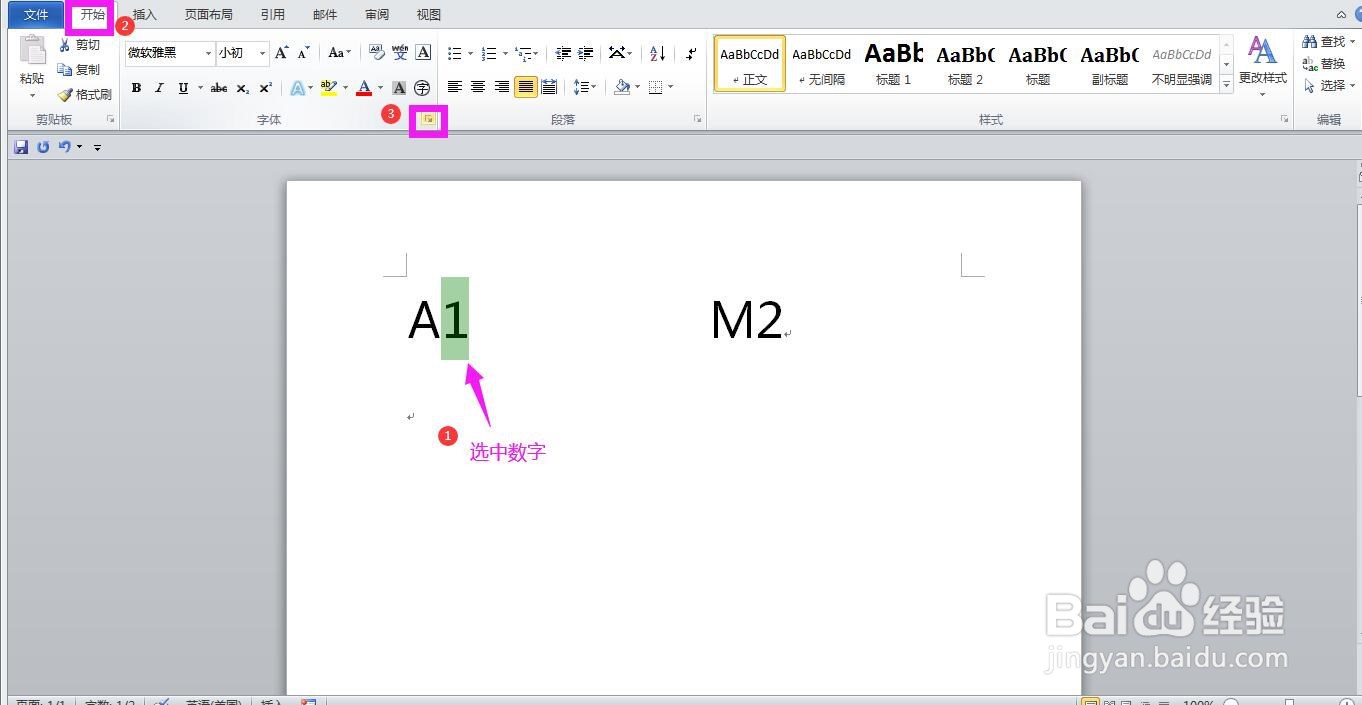Screen dimensions: 1362x705
Task: Align text to the right
Action: coord(502,87)
